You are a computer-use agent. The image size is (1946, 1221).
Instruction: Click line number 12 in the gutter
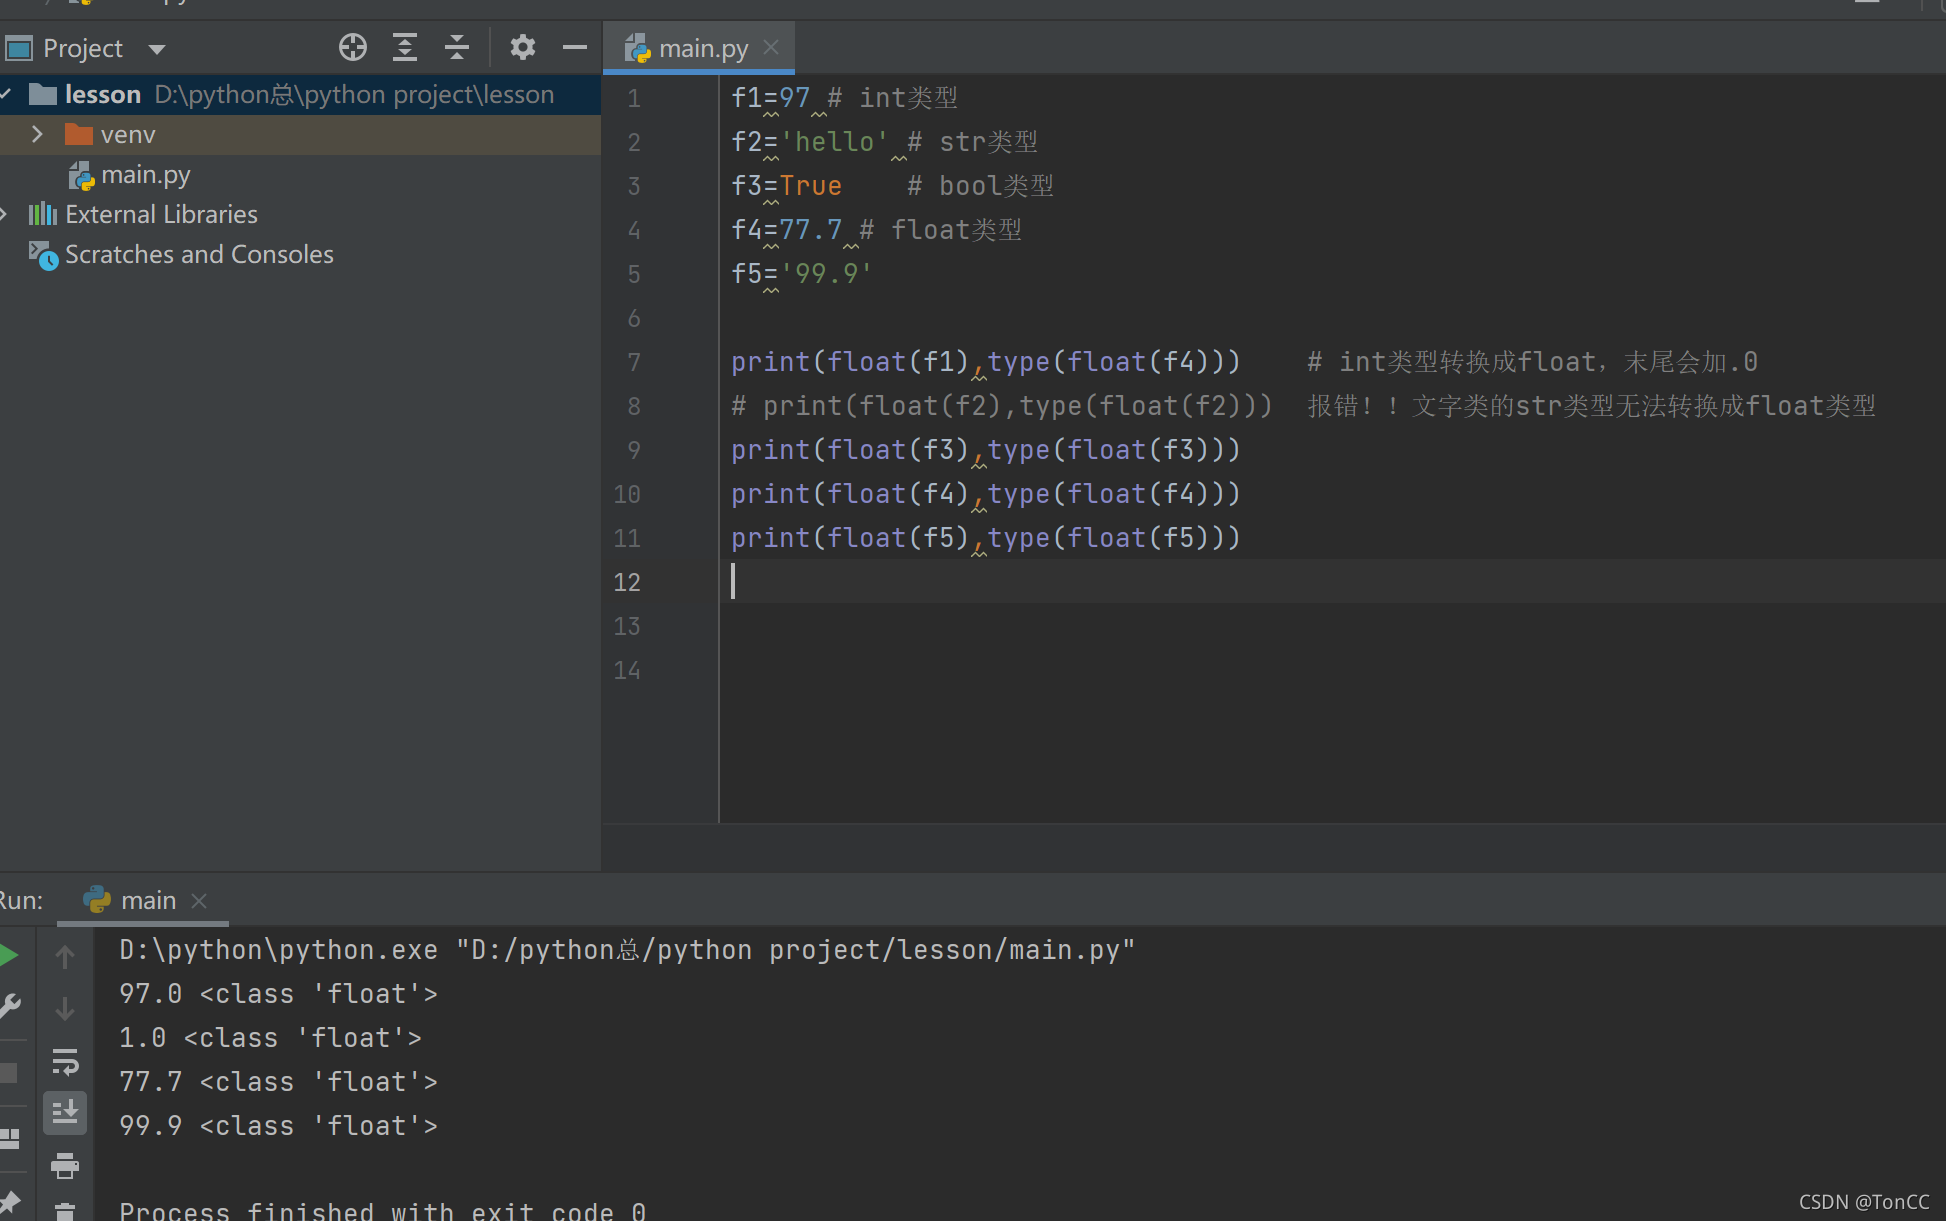[627, 582]
